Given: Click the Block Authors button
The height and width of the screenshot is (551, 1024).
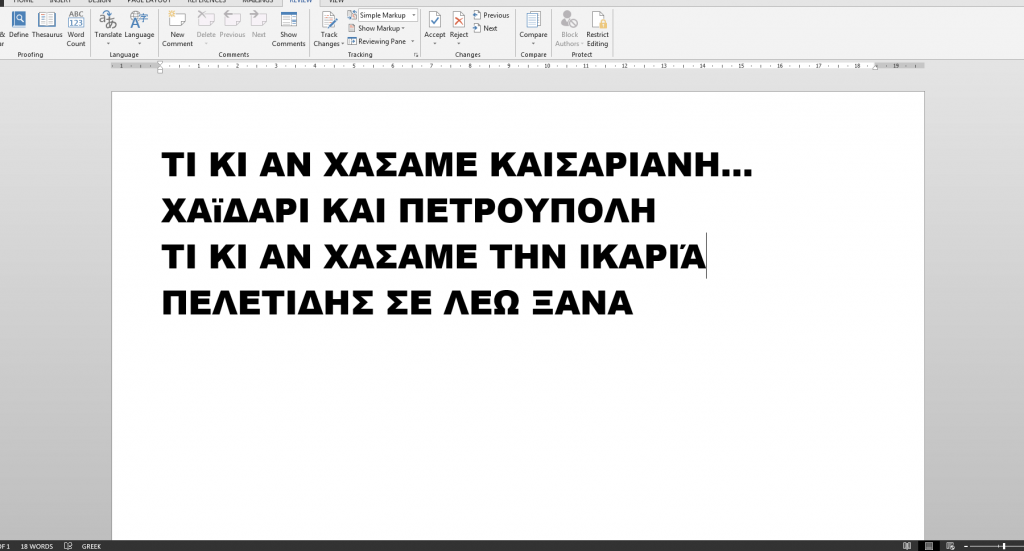Looking at the screenshot, I should pyautogui.click(x=569, y=29).
